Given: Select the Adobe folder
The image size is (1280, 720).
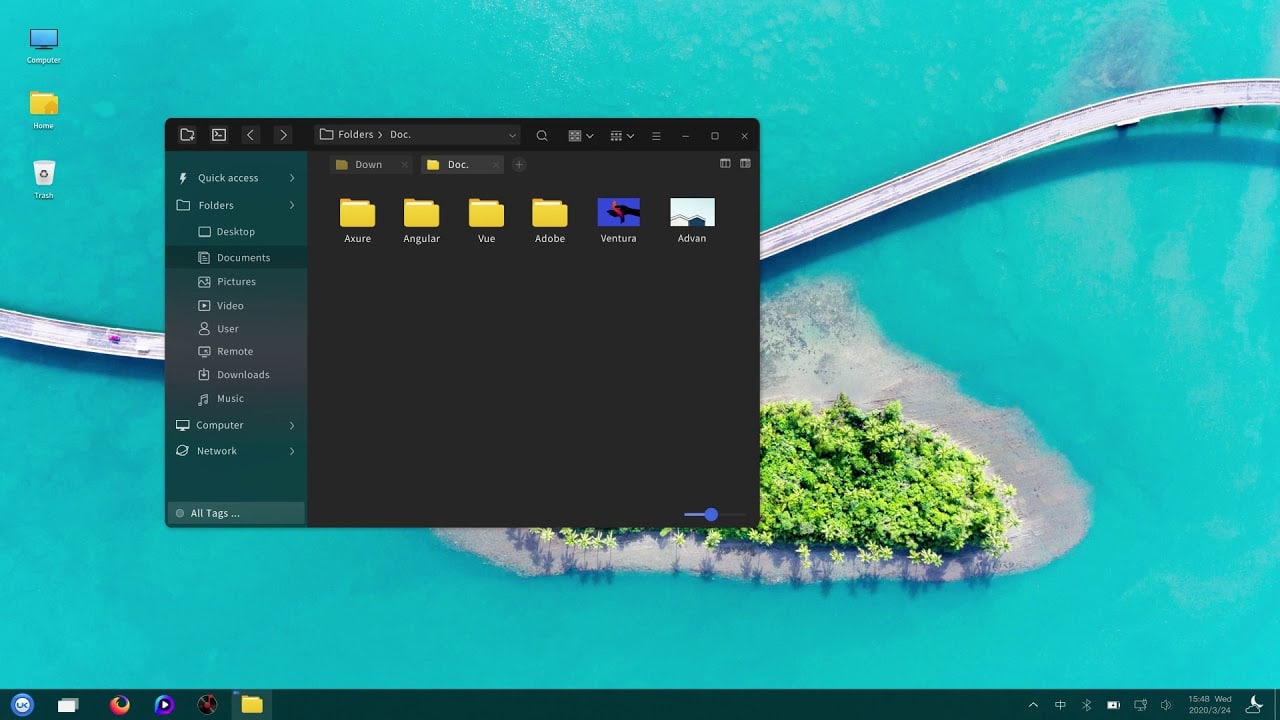Looking at the screenshot, I should coord(550,220).
